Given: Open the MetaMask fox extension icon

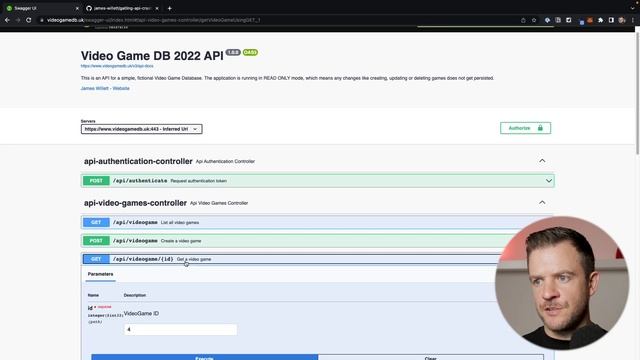Looking at the screenshot, I should [x=590, y=20].
